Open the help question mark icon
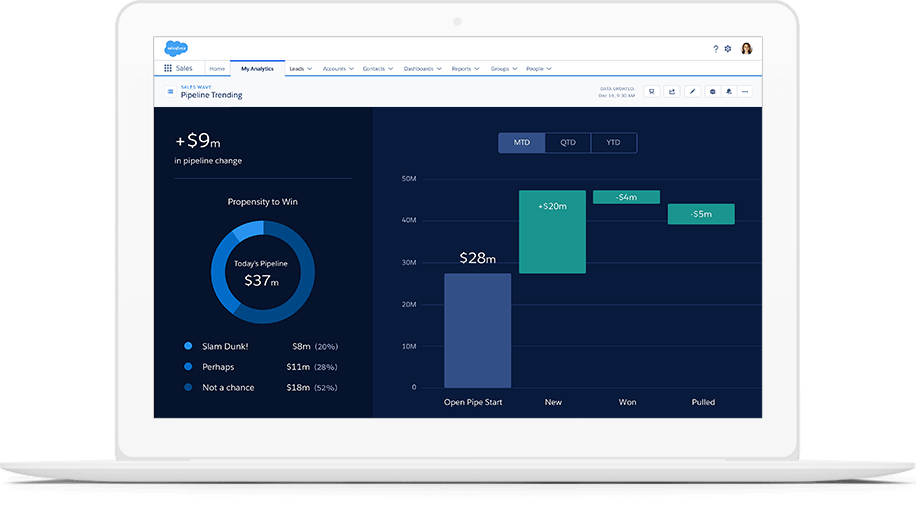Image resolution: width=916 pixels, height=522 pixels. [715, 48]
